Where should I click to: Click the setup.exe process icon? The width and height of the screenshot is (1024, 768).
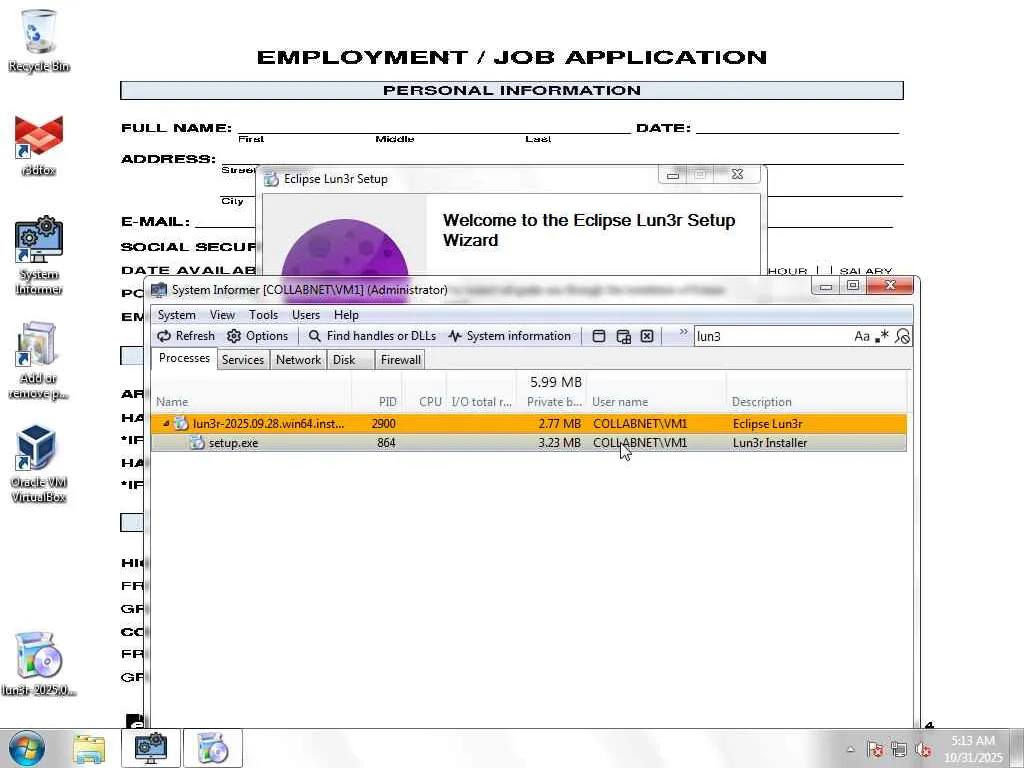coord(197,443)
